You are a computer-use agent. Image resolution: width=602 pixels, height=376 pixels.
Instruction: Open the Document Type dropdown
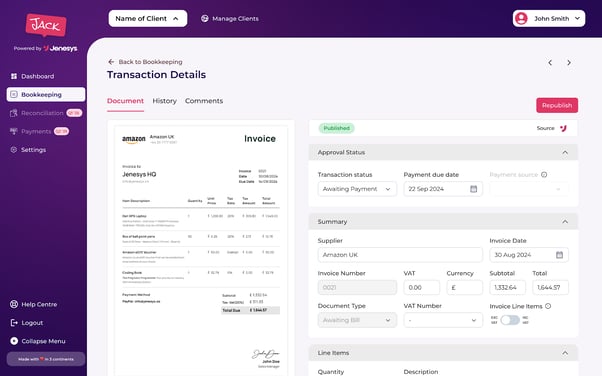(x=357, y=320)
